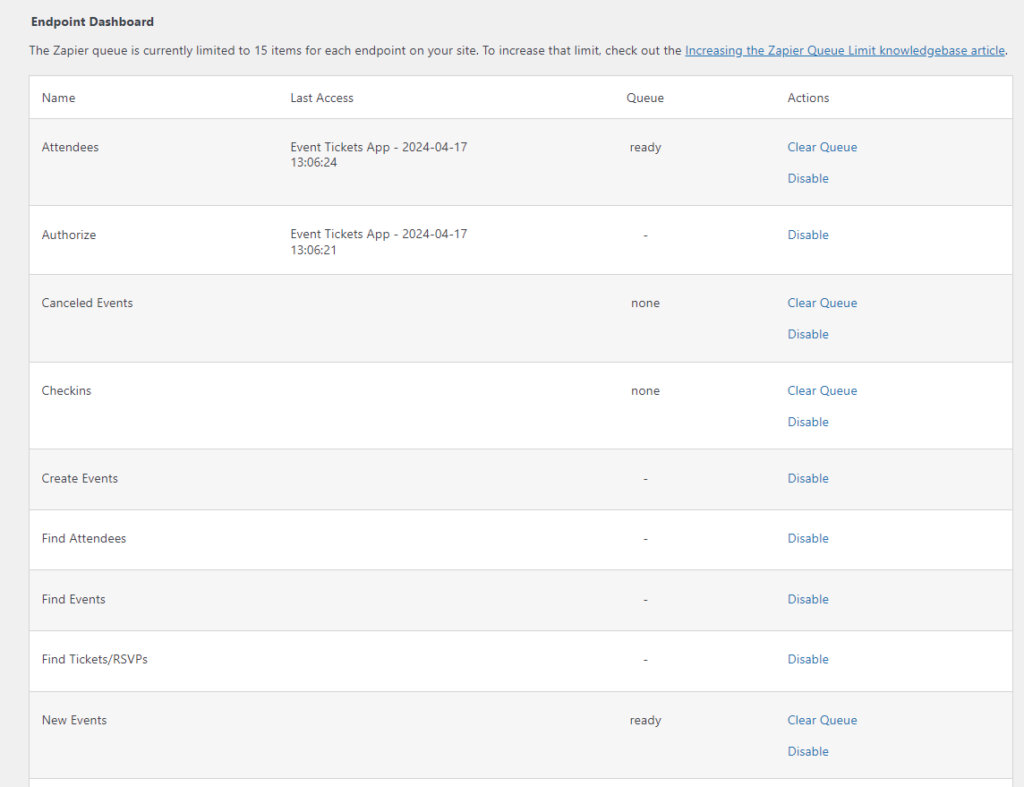
Task: Disable the Attendees endpoint
Action: [x=808, y=178]
